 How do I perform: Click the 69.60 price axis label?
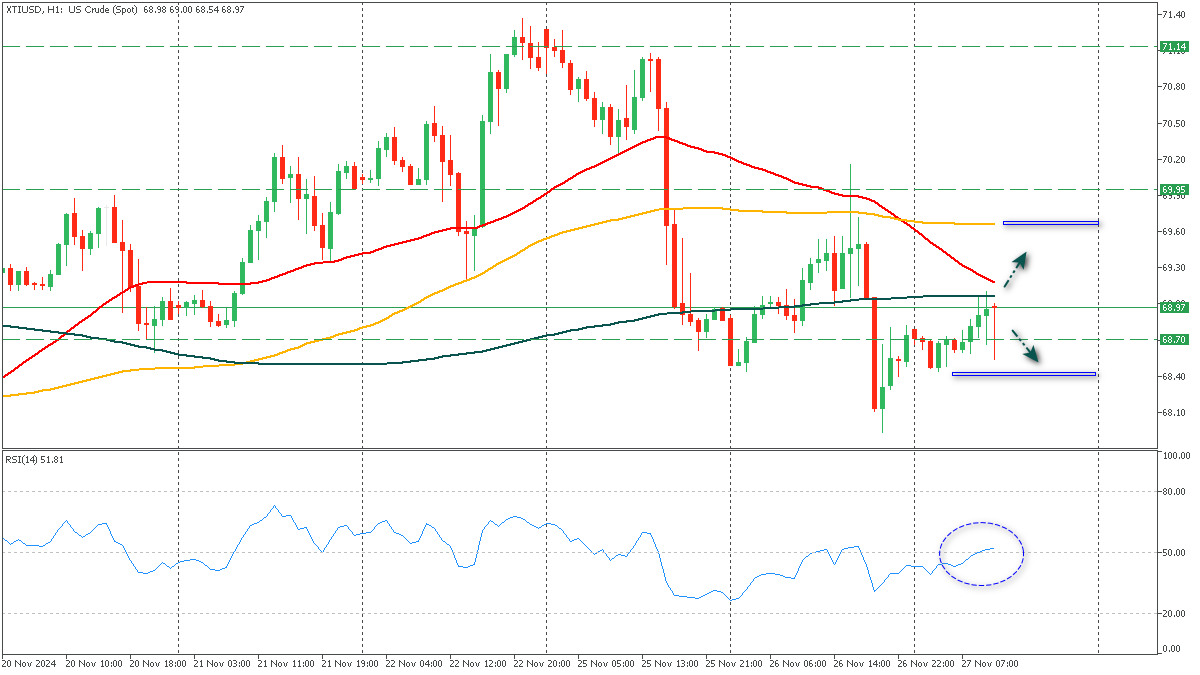pyautogui.click(x=1174, y=231)
